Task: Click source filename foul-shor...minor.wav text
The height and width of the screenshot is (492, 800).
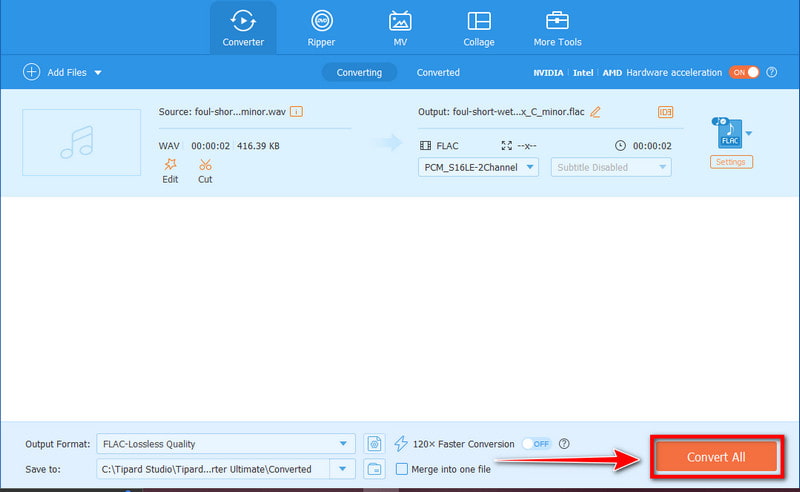Action: pyautogui.click(x=240, y=112)
